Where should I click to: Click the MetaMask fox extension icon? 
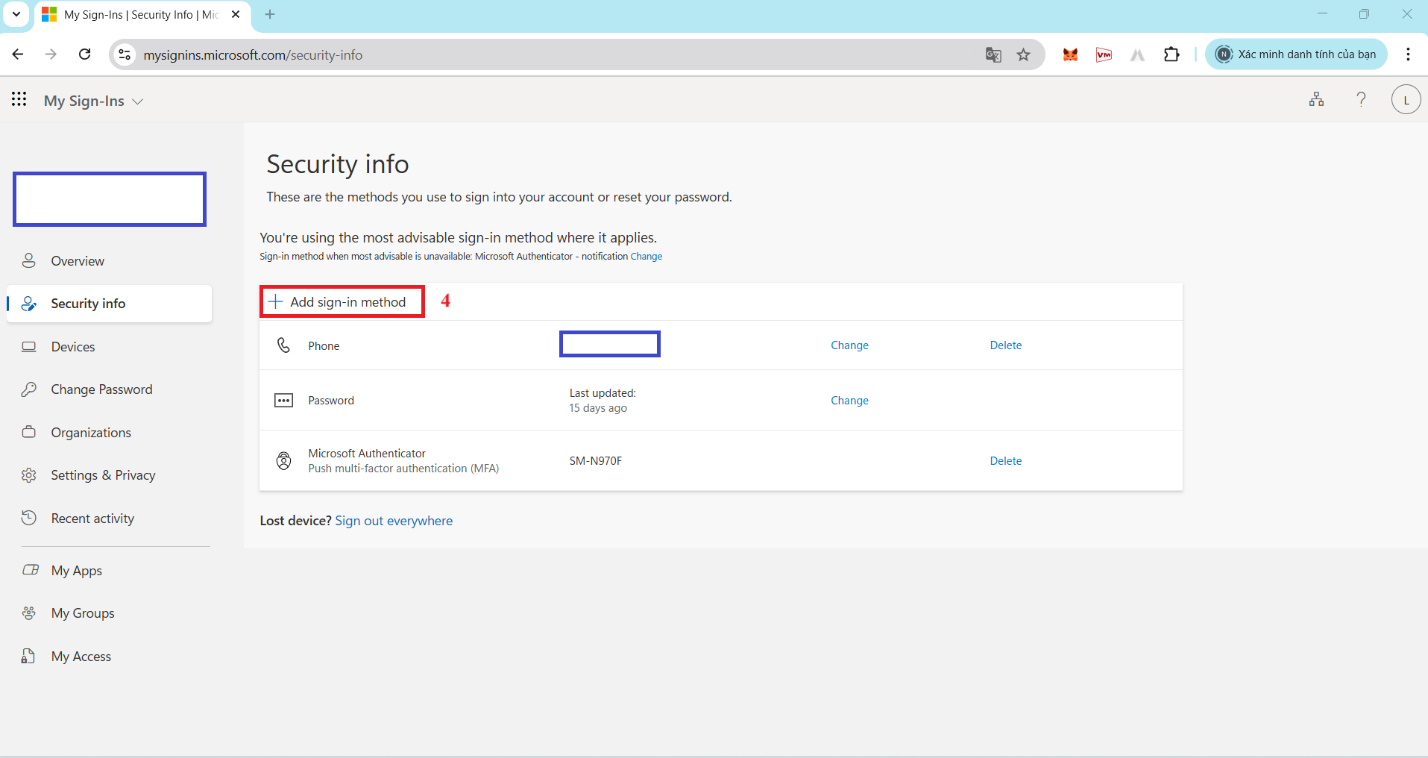coord(1070,55)
